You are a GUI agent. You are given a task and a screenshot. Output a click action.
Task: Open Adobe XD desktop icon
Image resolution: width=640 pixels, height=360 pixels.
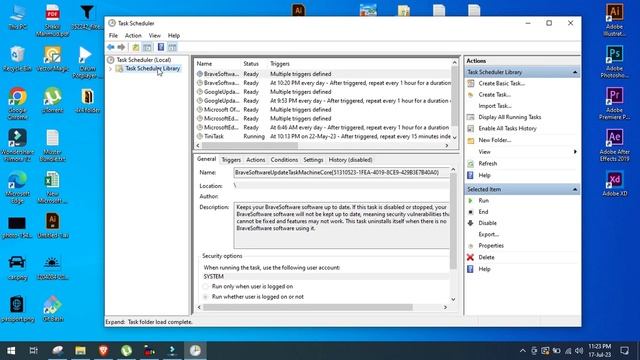[614, 184]
